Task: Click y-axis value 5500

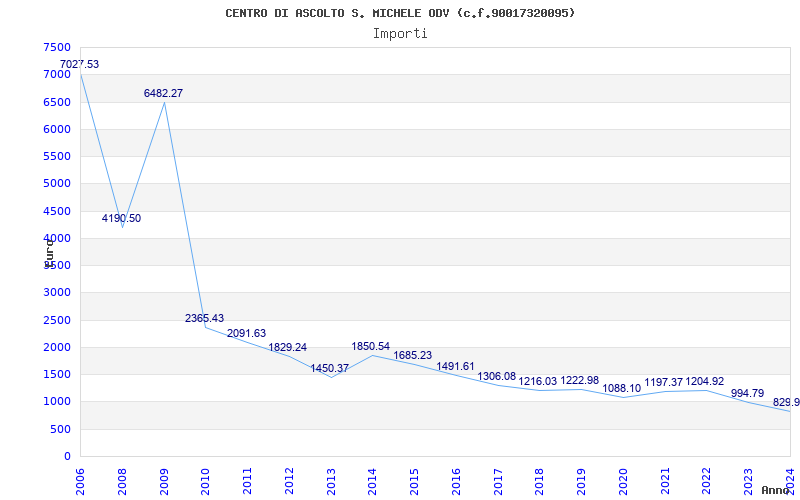Action: 57,156
